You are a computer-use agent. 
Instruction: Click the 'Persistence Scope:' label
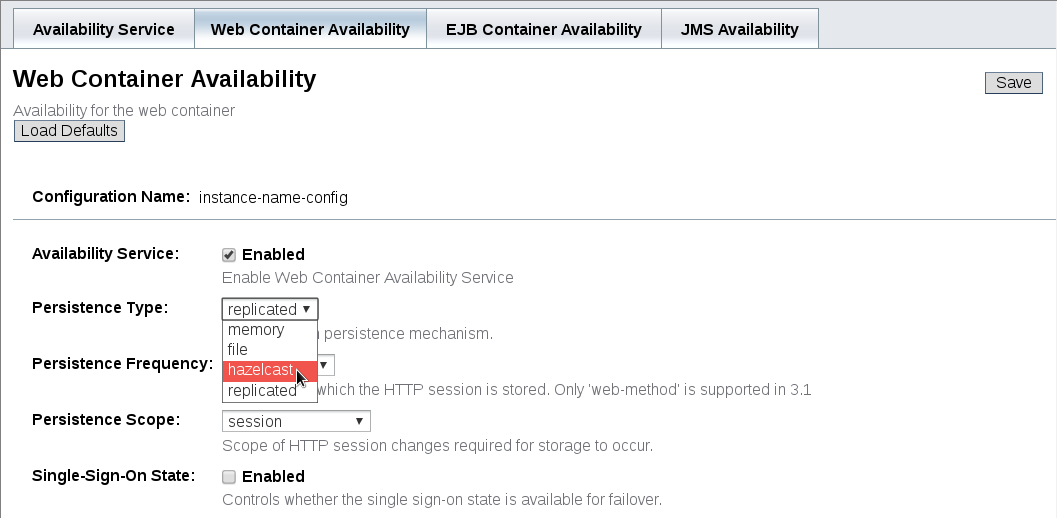coord(106,420)
